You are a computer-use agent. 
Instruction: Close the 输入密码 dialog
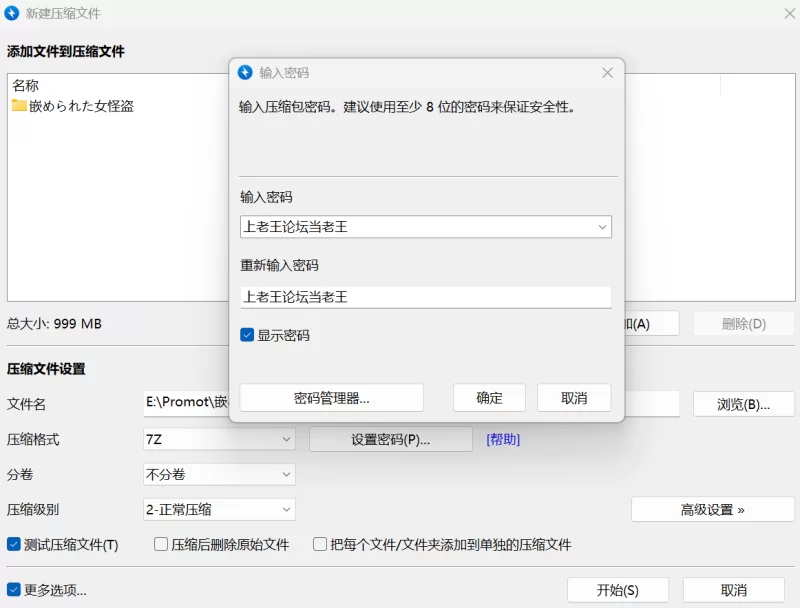tap(607, 73)
